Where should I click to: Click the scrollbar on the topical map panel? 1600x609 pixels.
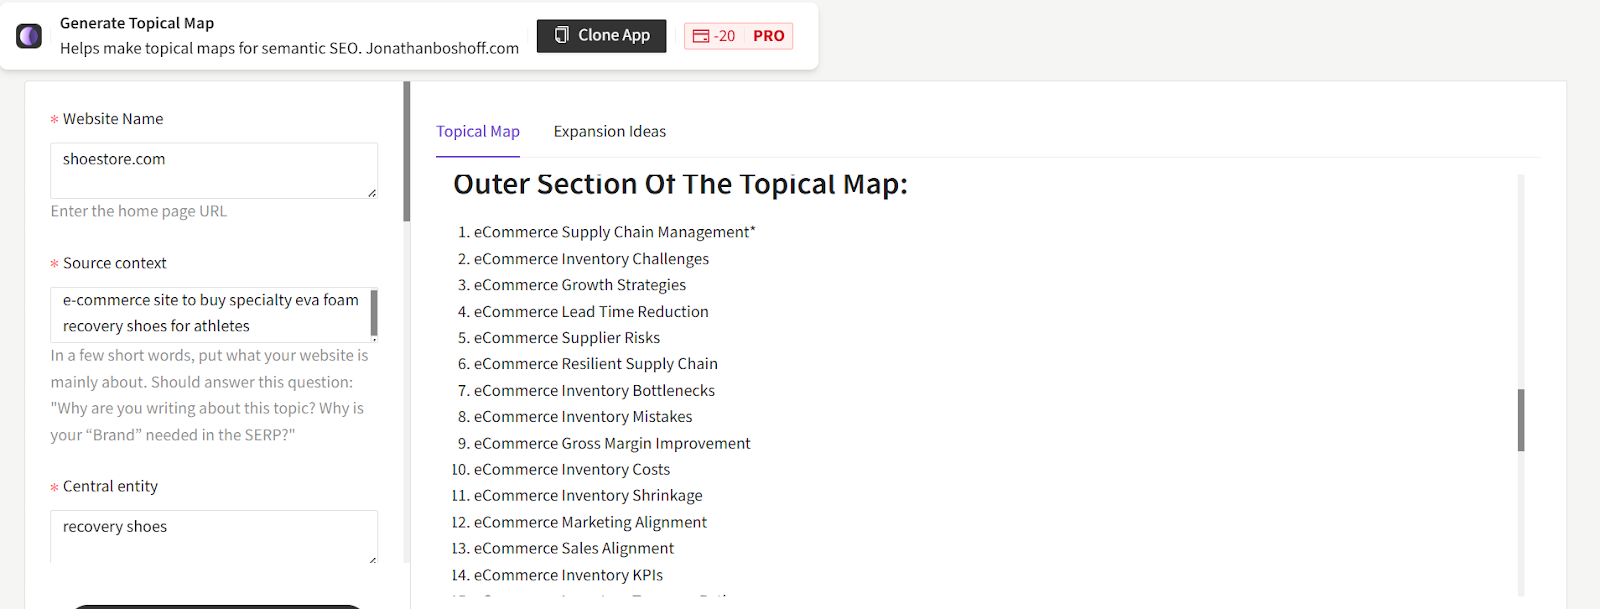1520,420
